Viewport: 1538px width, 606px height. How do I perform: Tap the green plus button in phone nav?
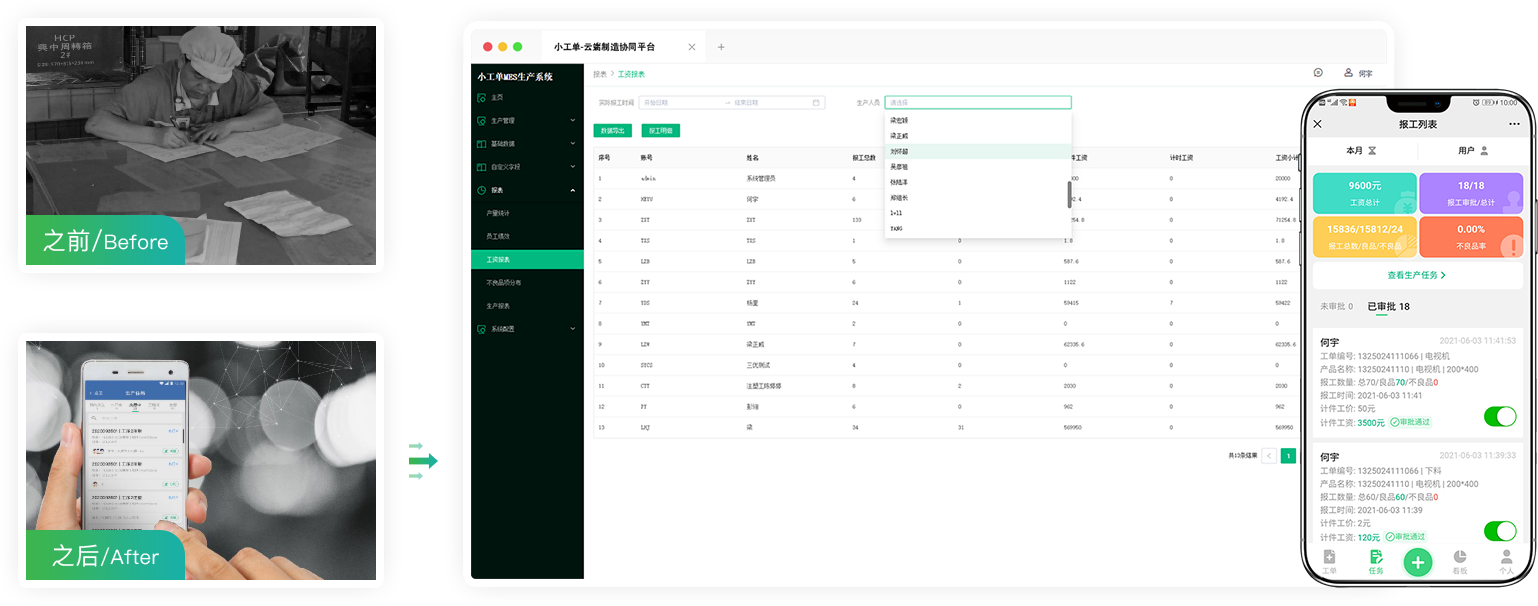tap(1417, 562)
